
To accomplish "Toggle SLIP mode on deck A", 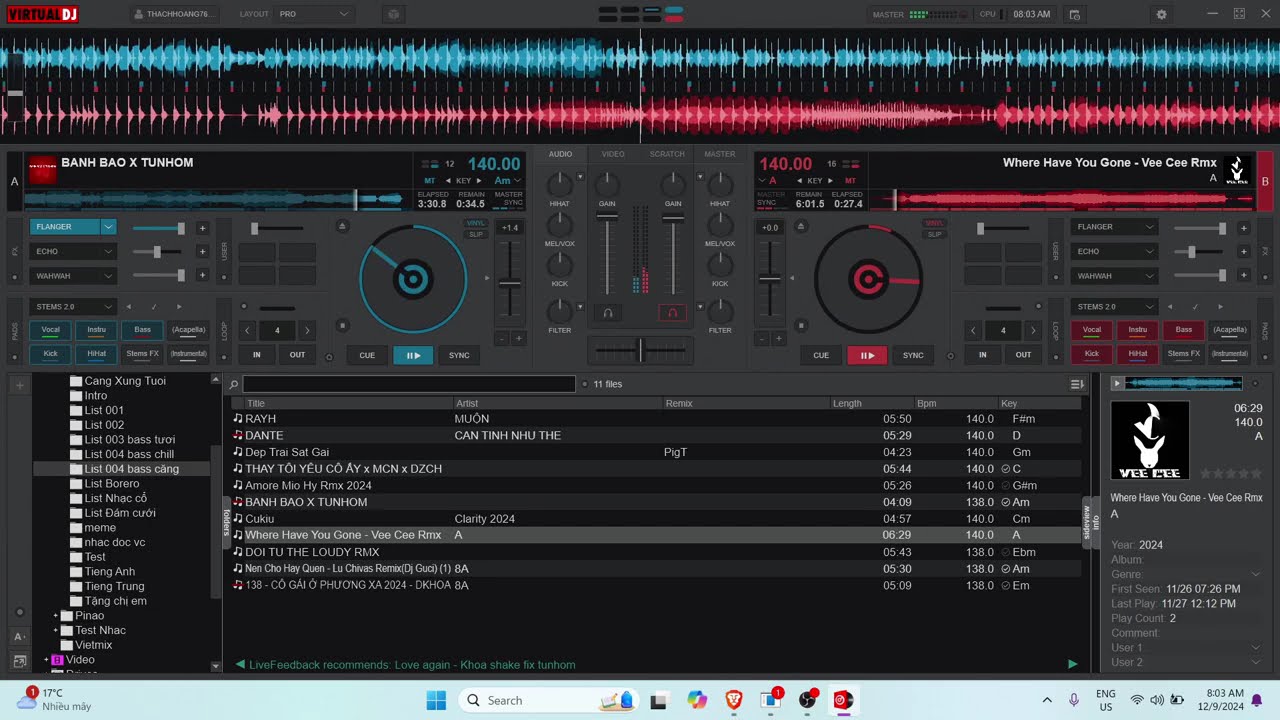I will point(476,234).
